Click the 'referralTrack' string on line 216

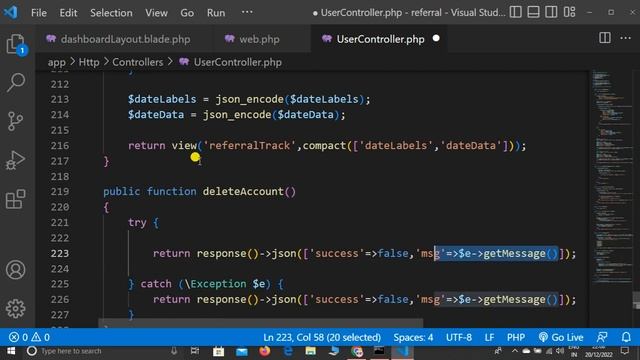tap(249, 146)
